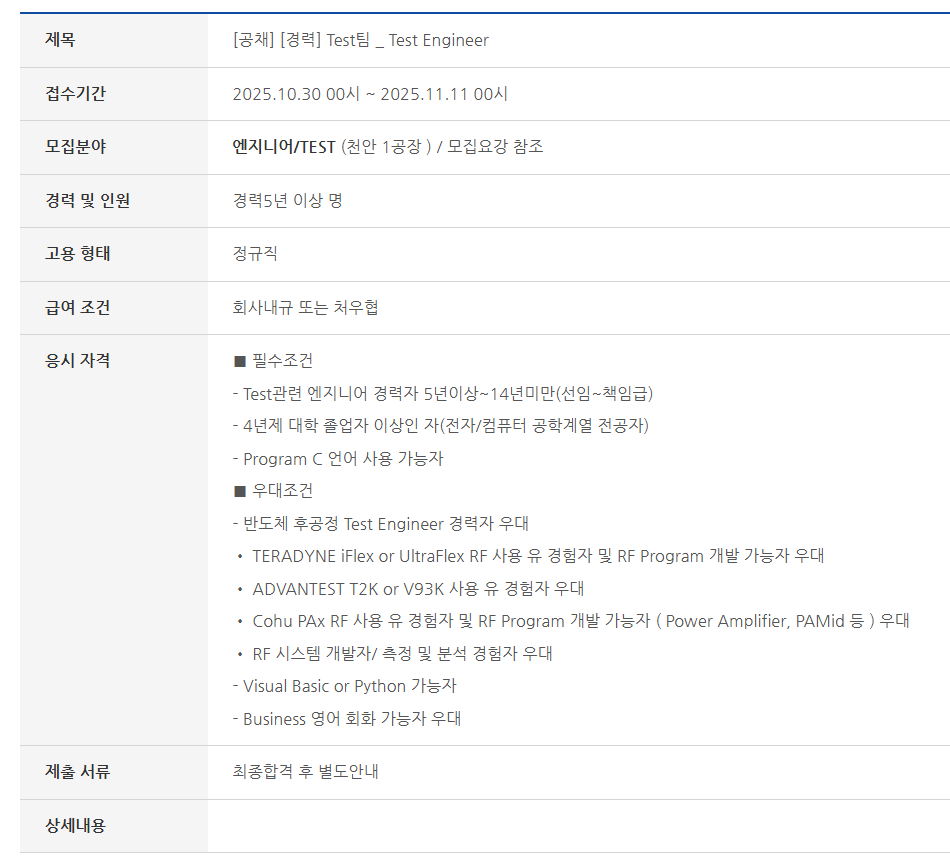The height and width of the screenshot is (866, 950).
Task: Click the '회사내규 또는 처우협' salary text
Action: coord(305,308)
